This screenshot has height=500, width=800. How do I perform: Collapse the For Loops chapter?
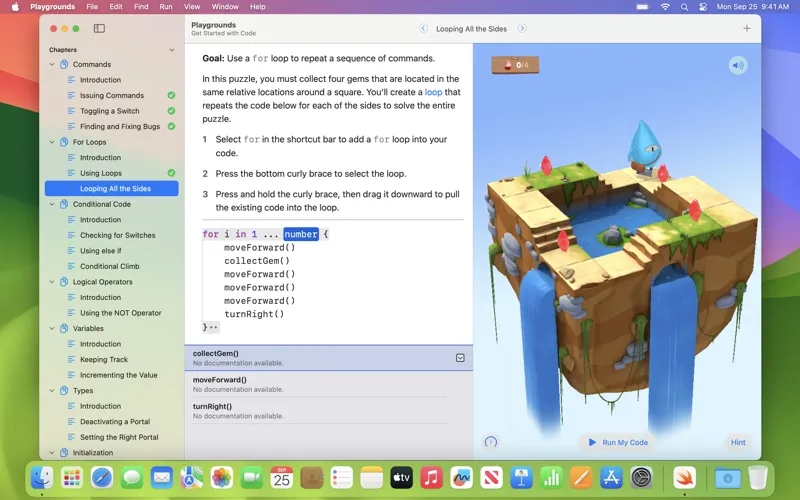pos(52,142)
